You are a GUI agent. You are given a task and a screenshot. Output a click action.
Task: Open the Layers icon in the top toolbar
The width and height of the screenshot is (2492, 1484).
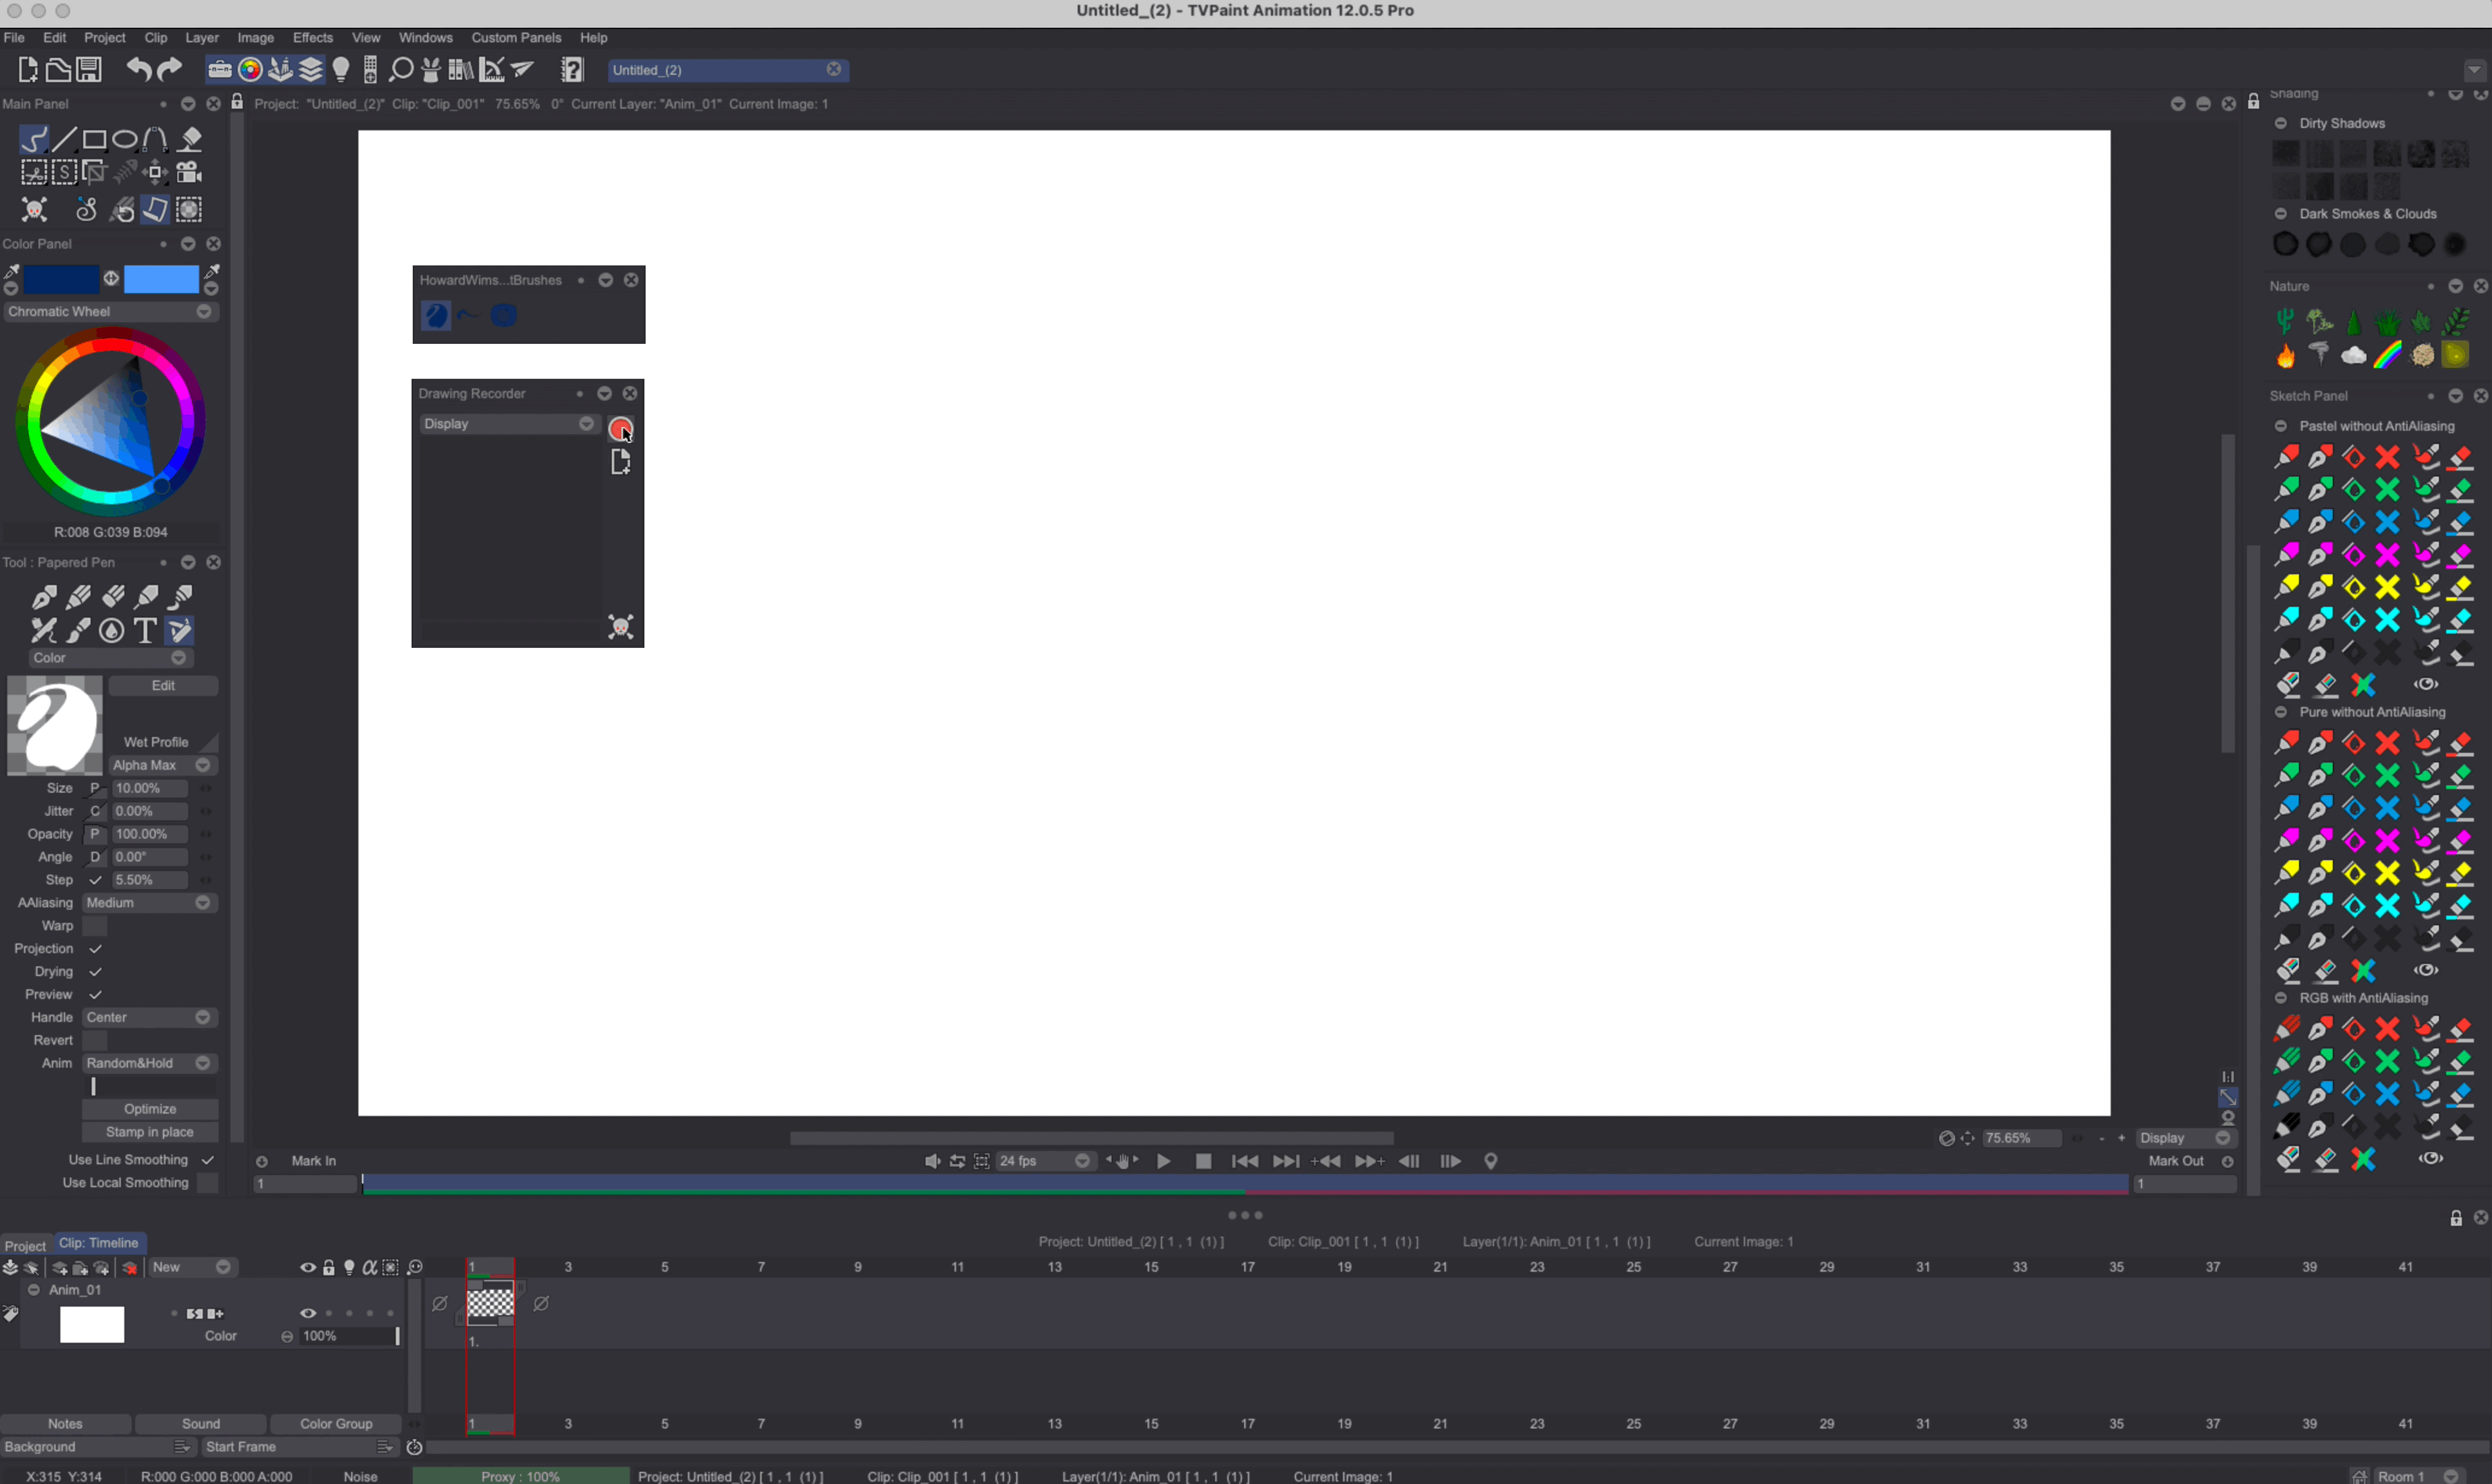point(311,69)
